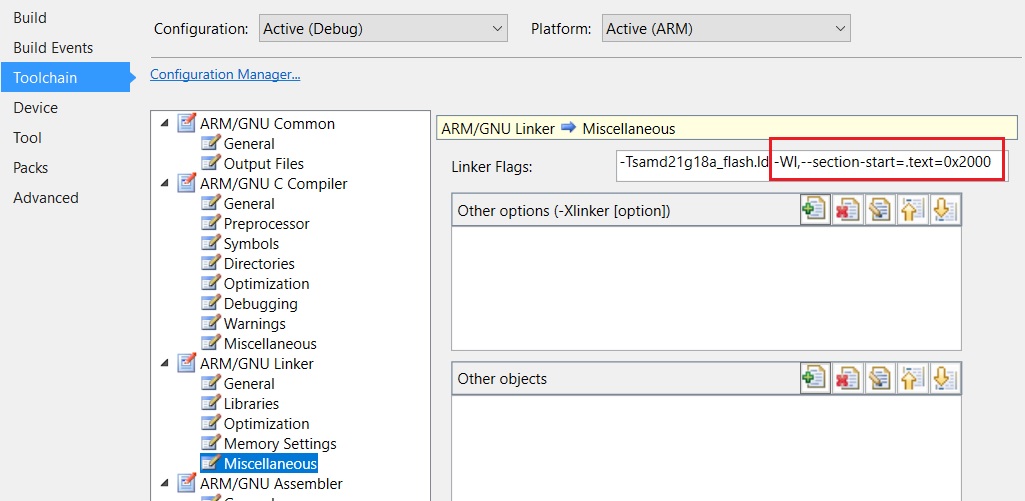Screen dimensions: 1025x501
Task: Collapse the ARM/GNU Assembler tree node
Action: point(163,483)
